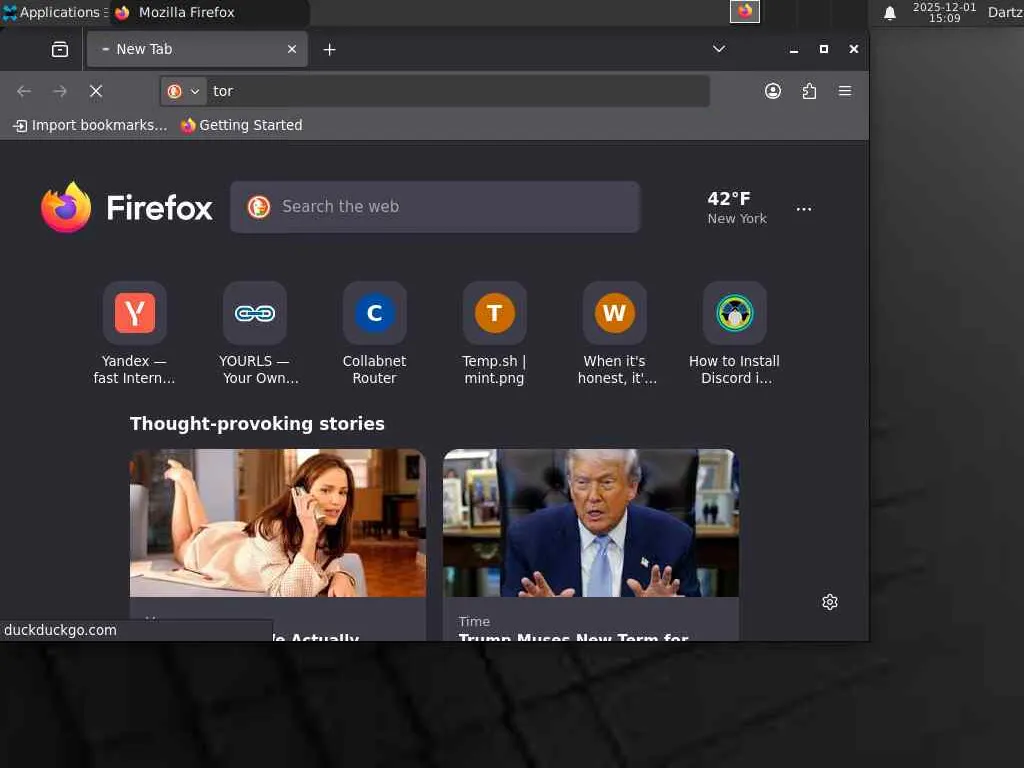
Task: Open the Time story thumbnail
Action: (591, 522)
